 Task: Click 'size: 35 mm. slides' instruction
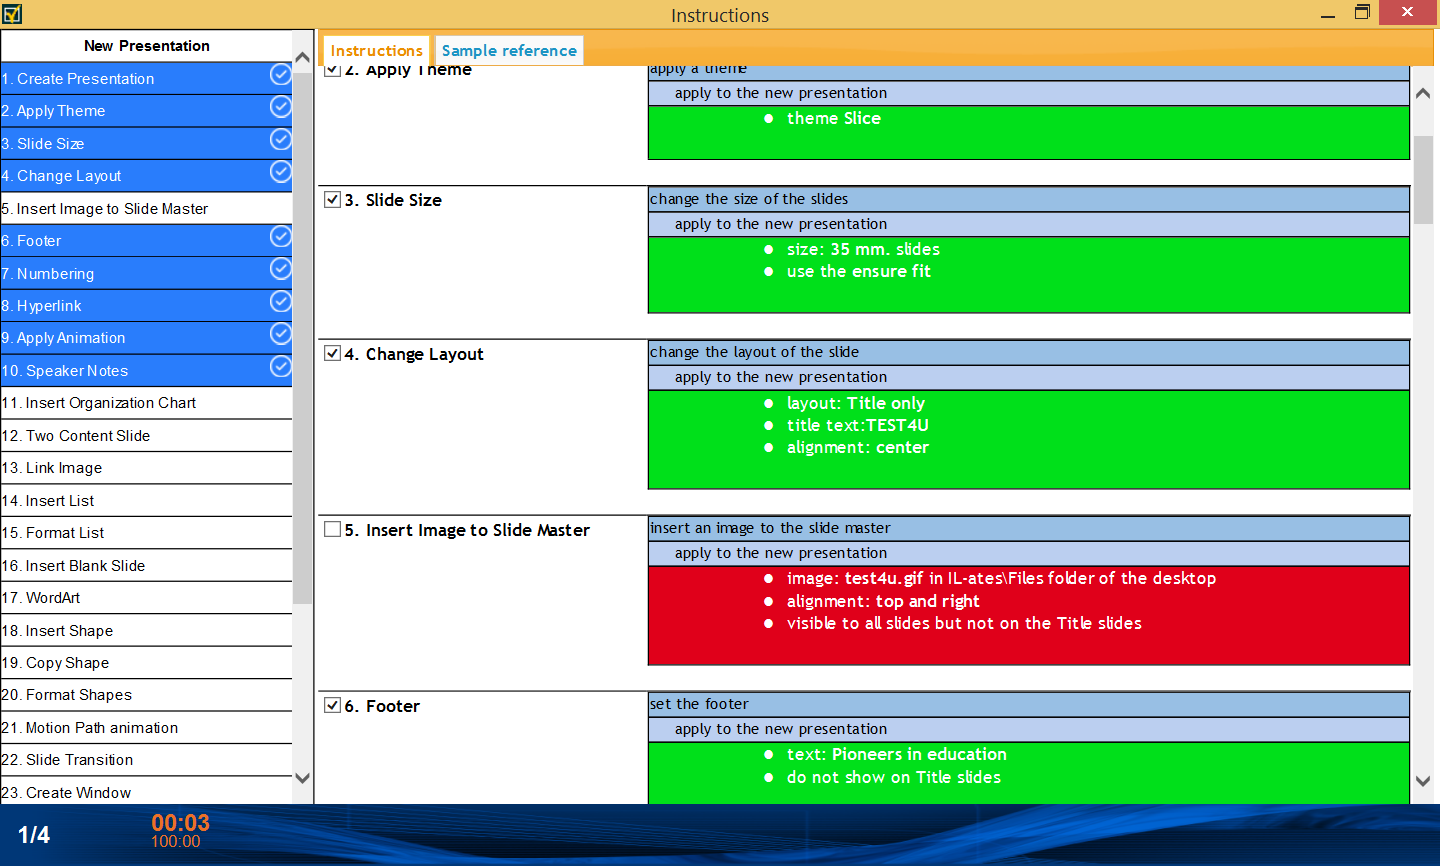(x=863, y=249)
